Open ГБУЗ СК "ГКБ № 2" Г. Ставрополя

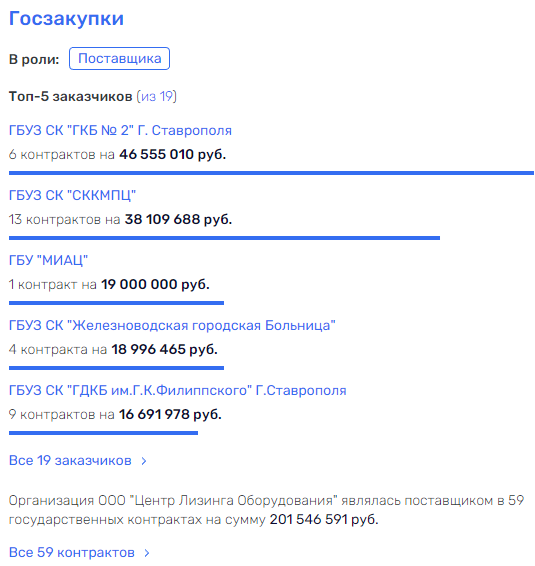coord(120,130)
